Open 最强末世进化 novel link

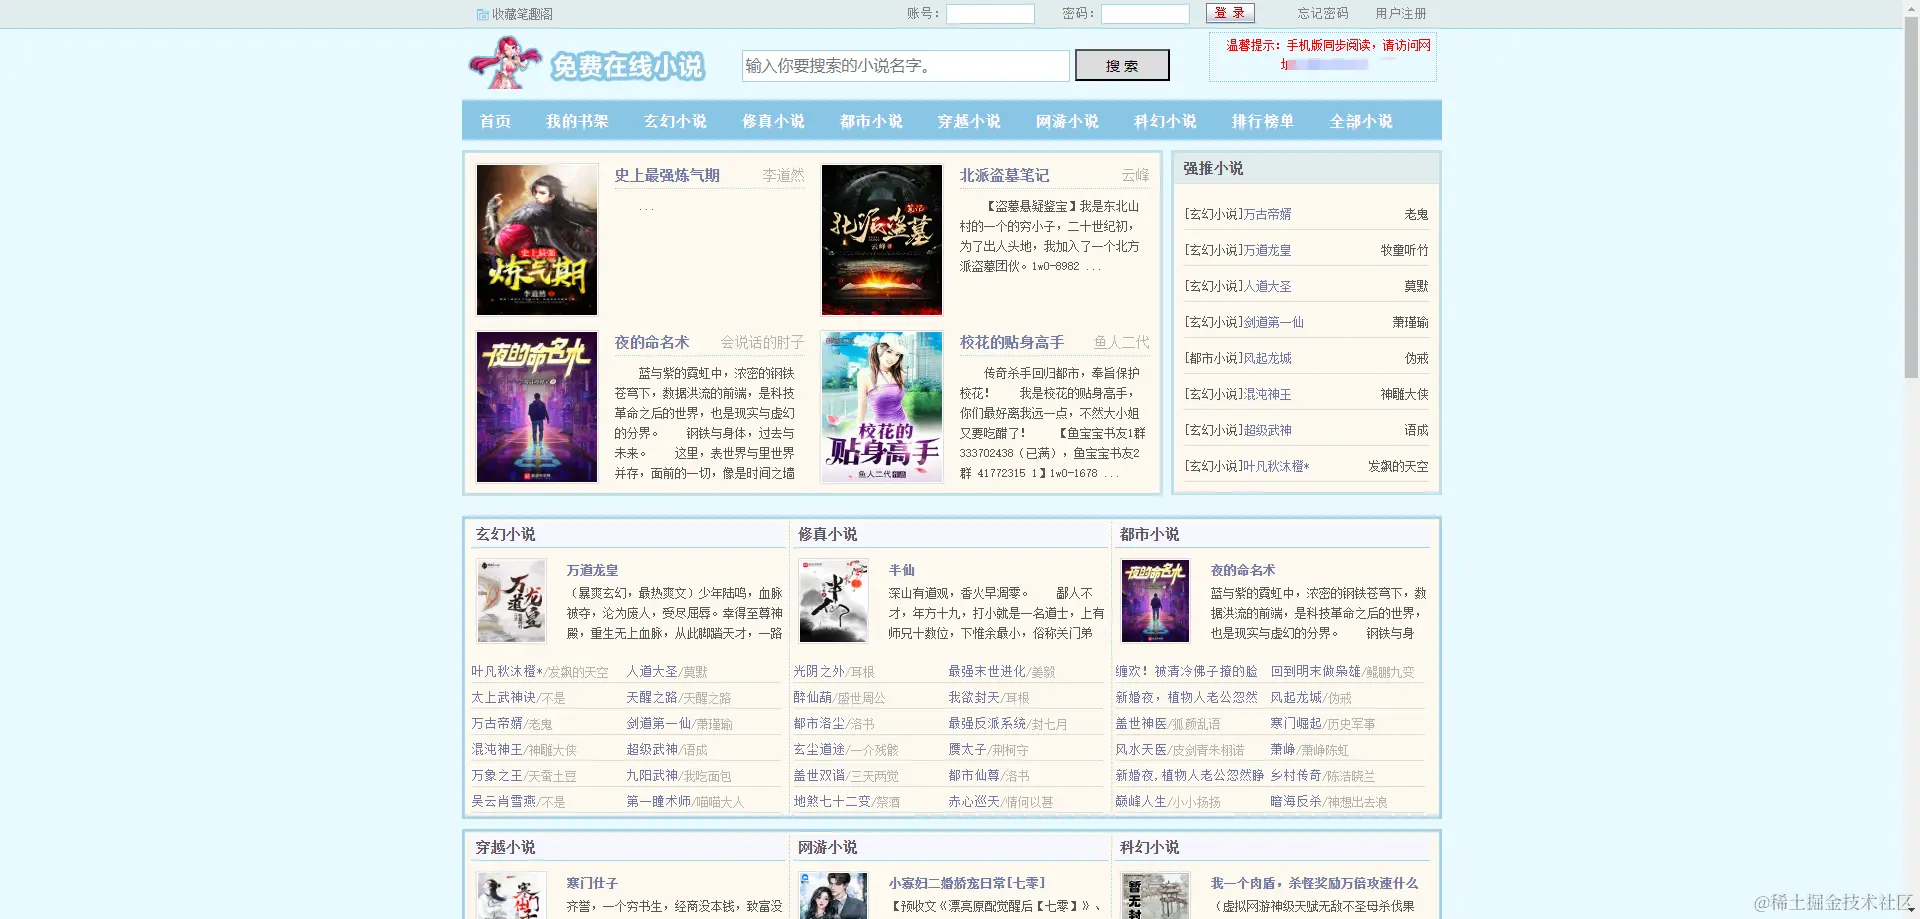pyautogui.click(x=987, y=672)
